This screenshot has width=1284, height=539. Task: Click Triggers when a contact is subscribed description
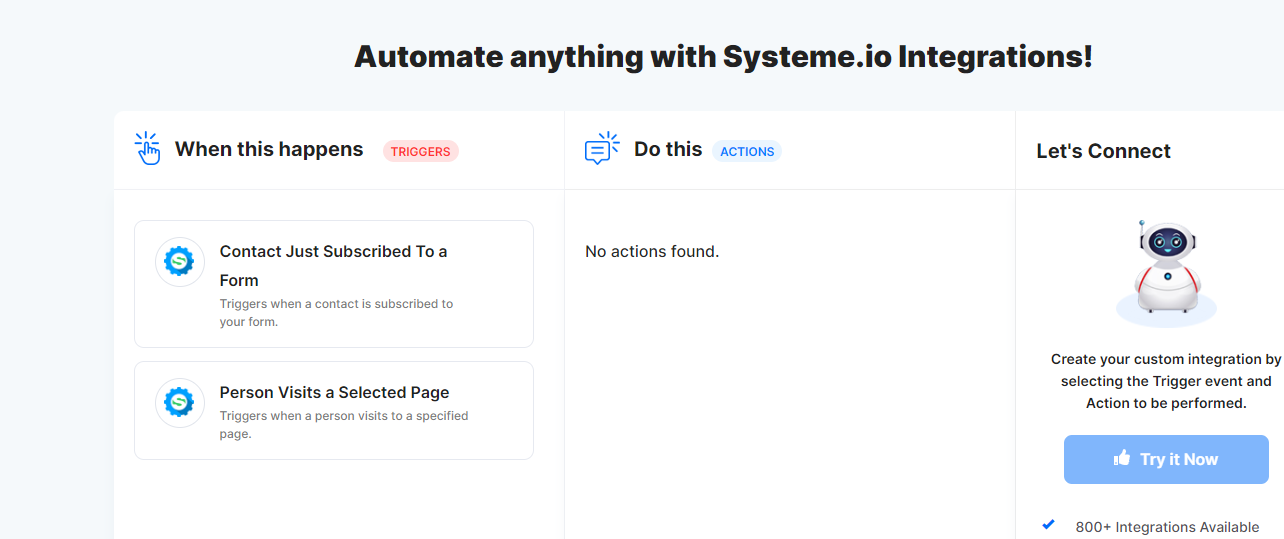coord(336,313)
